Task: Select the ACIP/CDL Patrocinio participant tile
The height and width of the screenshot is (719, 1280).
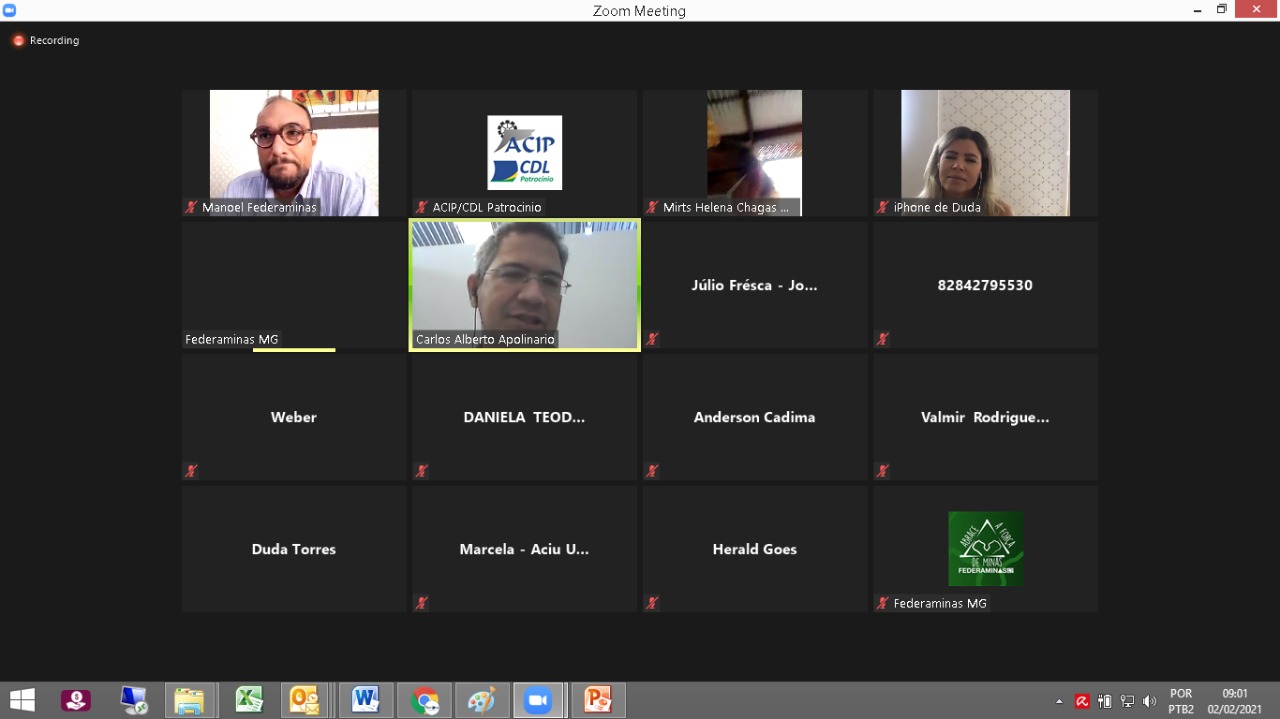Action: [x=524, y=153]
